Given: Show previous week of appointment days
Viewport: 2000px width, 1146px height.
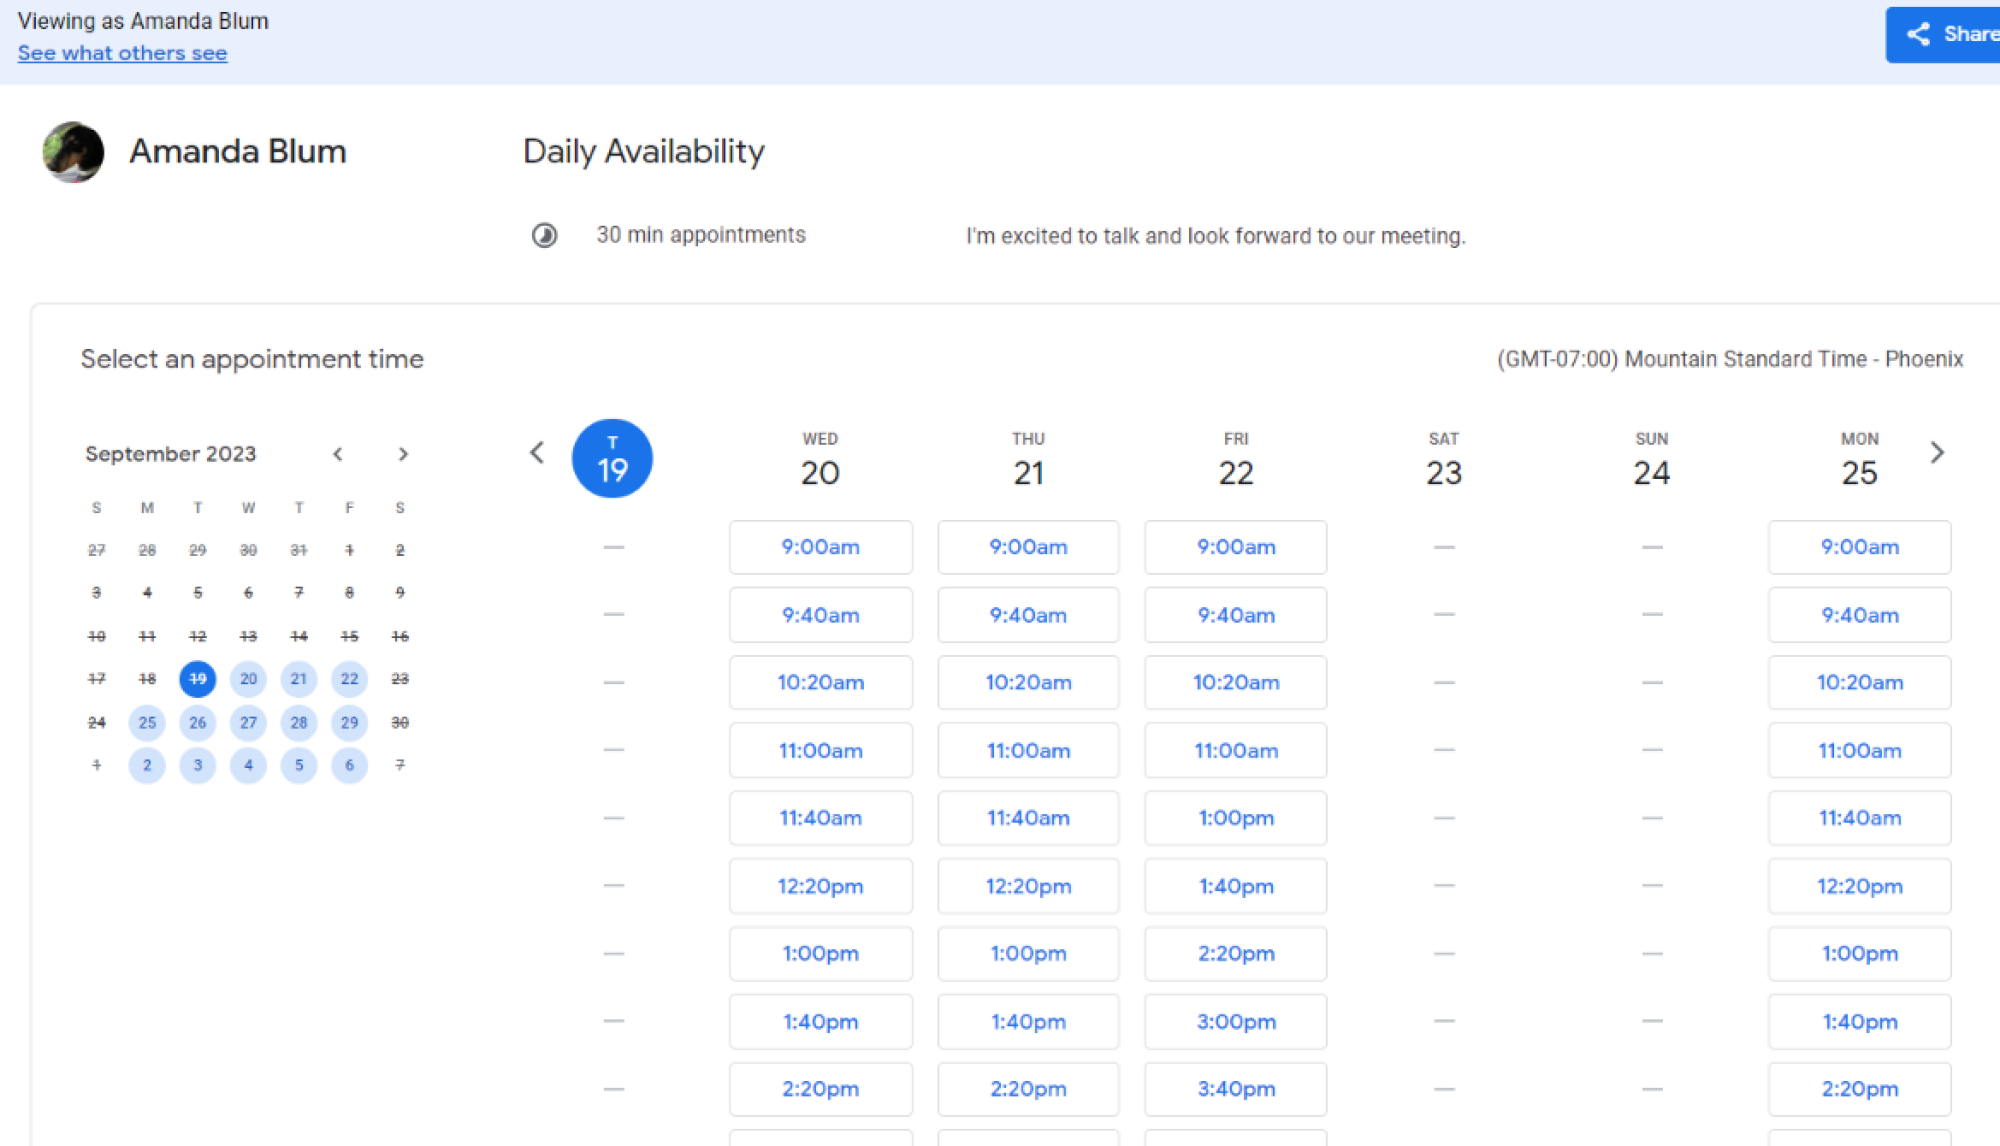Looking at the screenshot, I should coord(537,453).
